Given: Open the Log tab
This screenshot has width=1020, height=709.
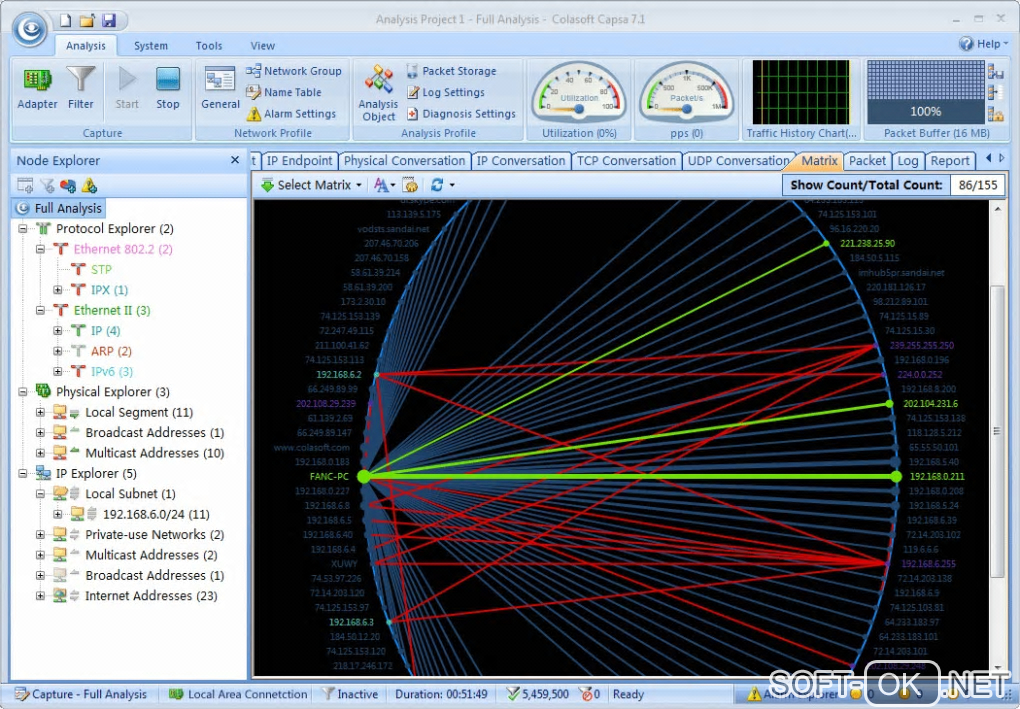Looking at the screenshot, I should (907, 161).
